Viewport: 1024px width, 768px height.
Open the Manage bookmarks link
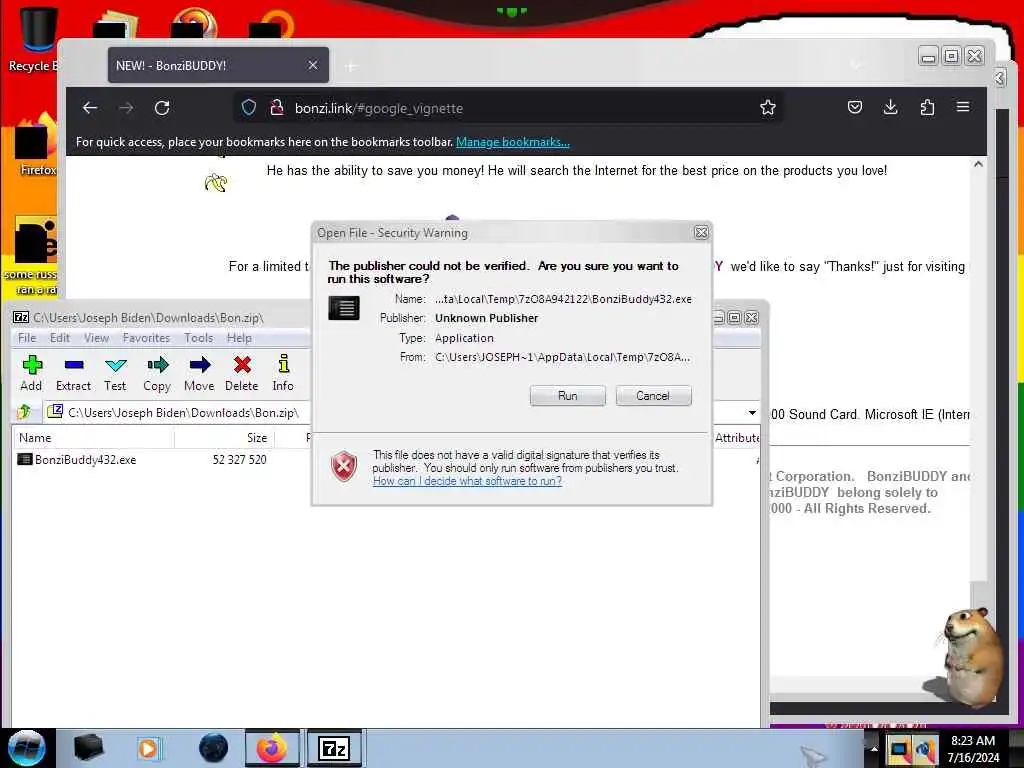pyautogui.click(x=513, y=142)
